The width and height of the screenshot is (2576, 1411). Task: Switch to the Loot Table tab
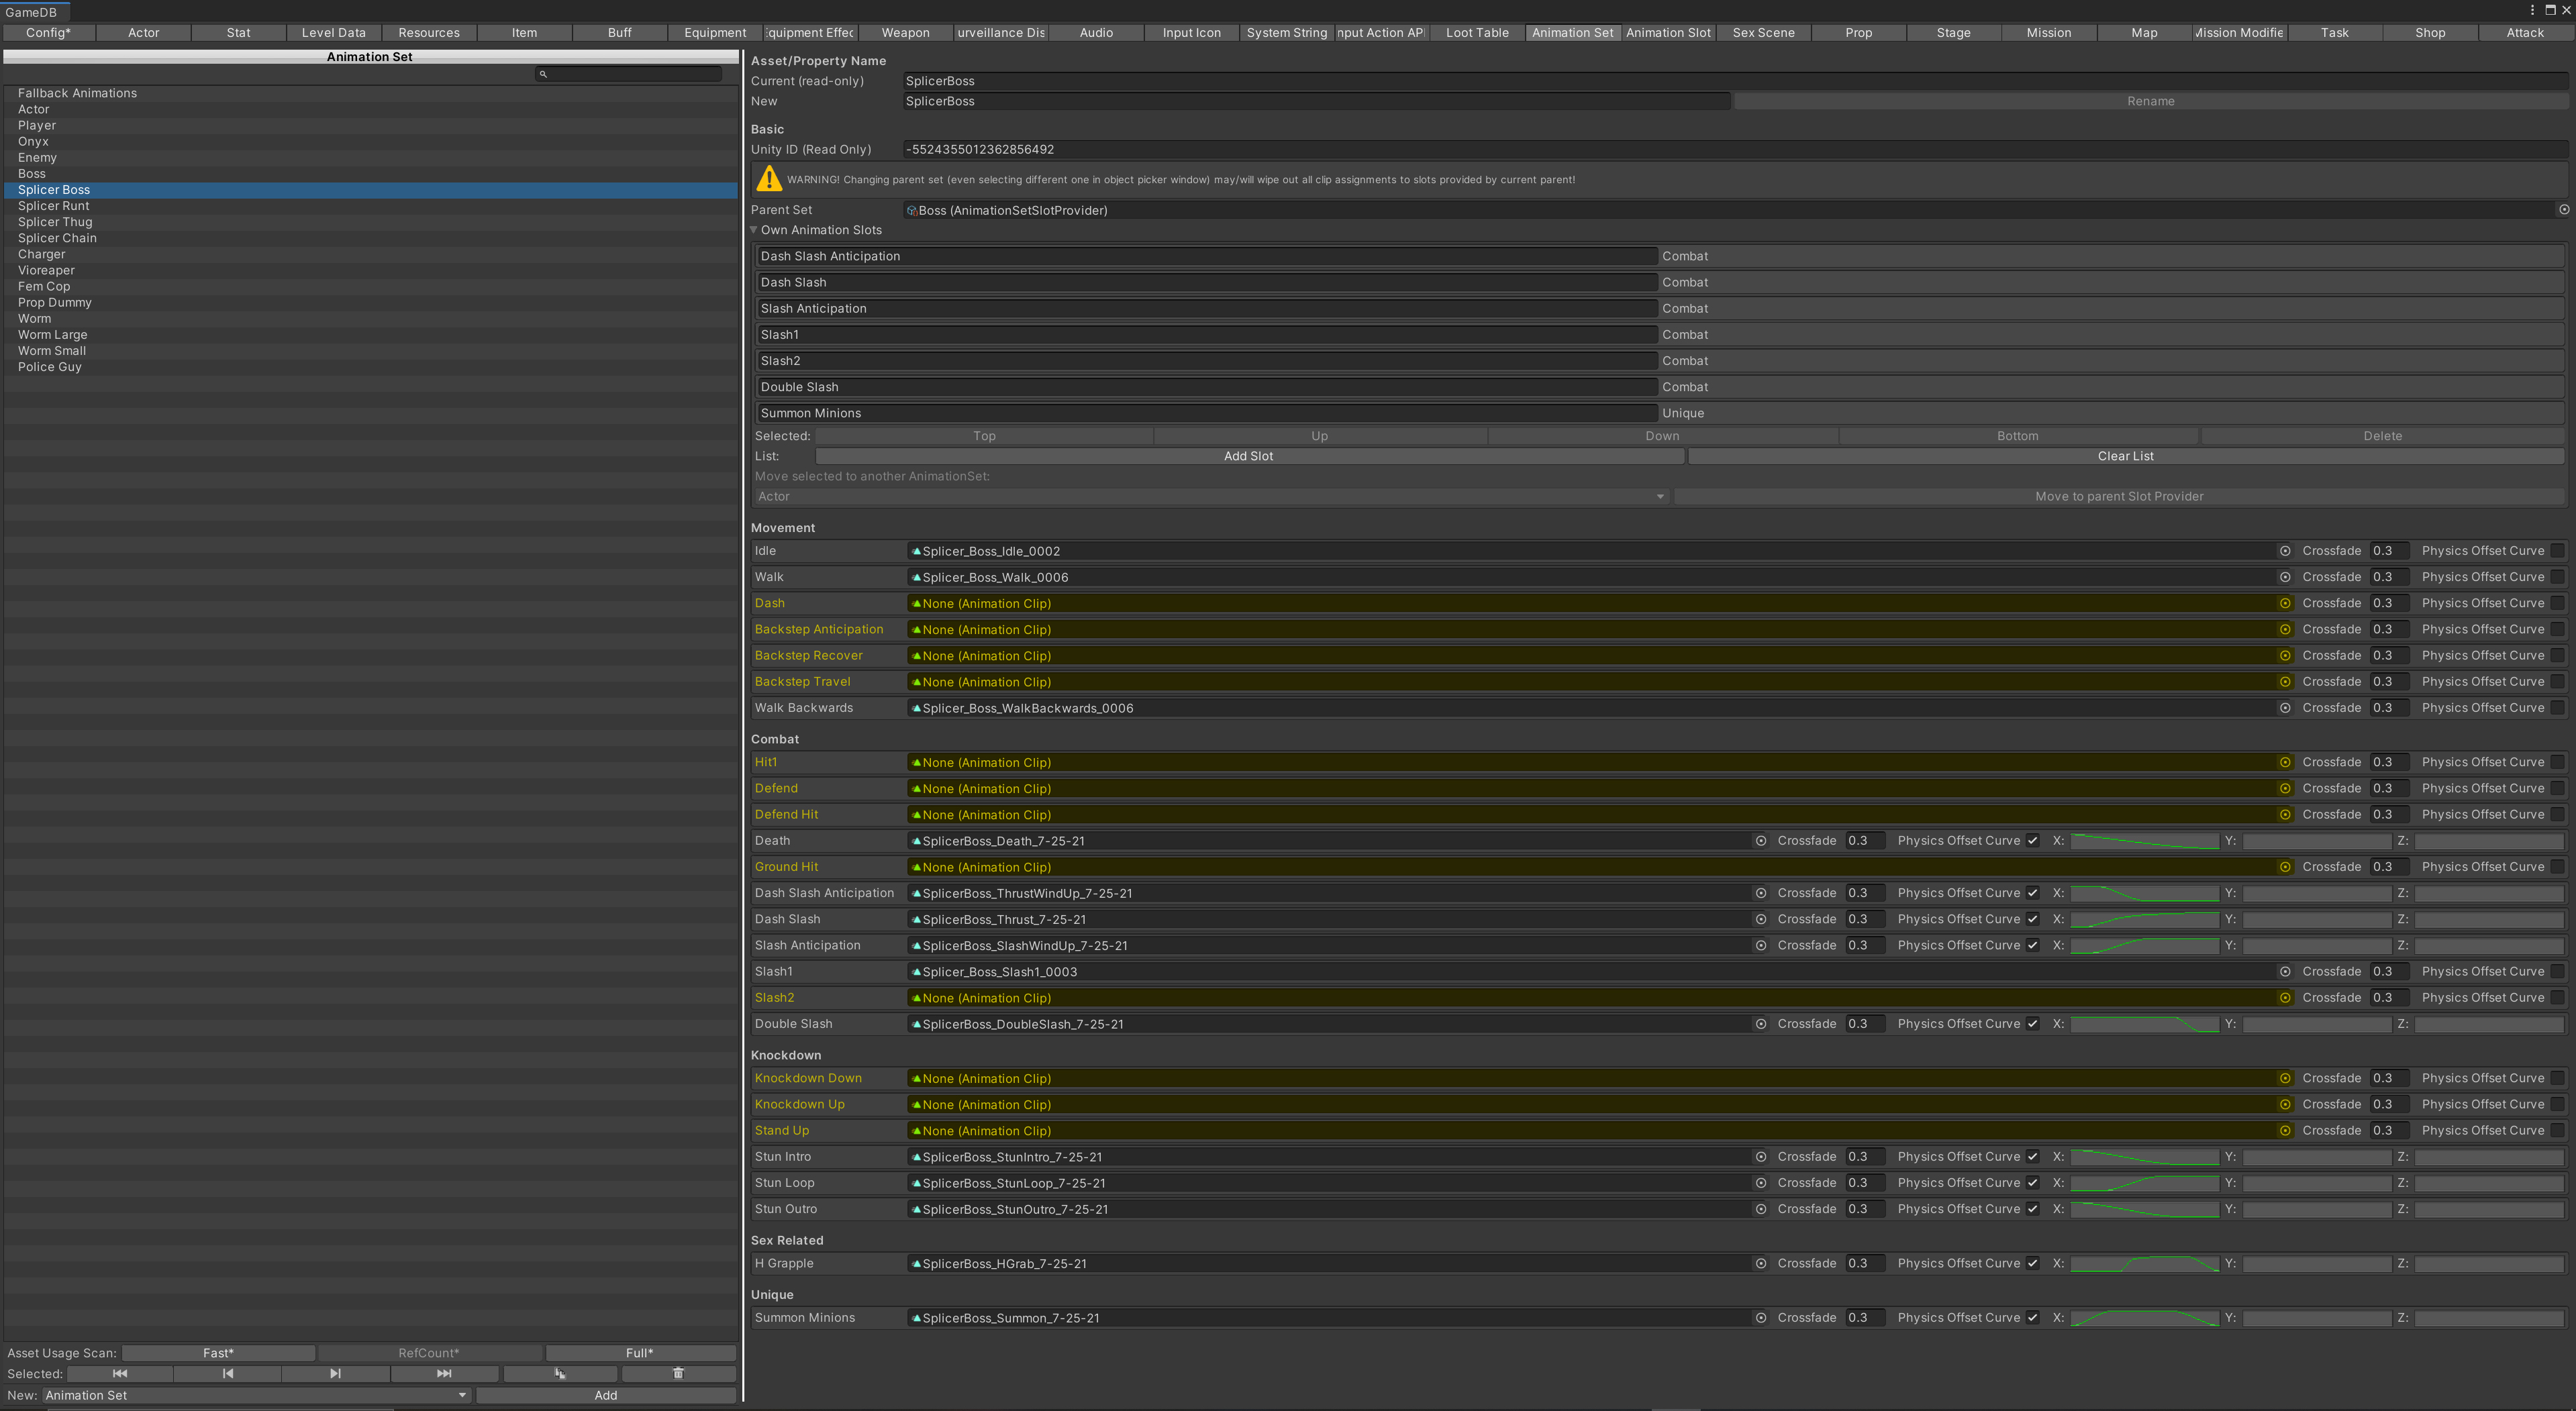1477,33
